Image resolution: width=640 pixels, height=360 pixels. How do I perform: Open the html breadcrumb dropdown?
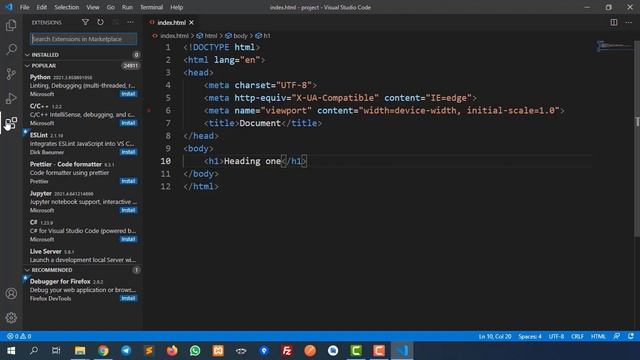point(207,36)
